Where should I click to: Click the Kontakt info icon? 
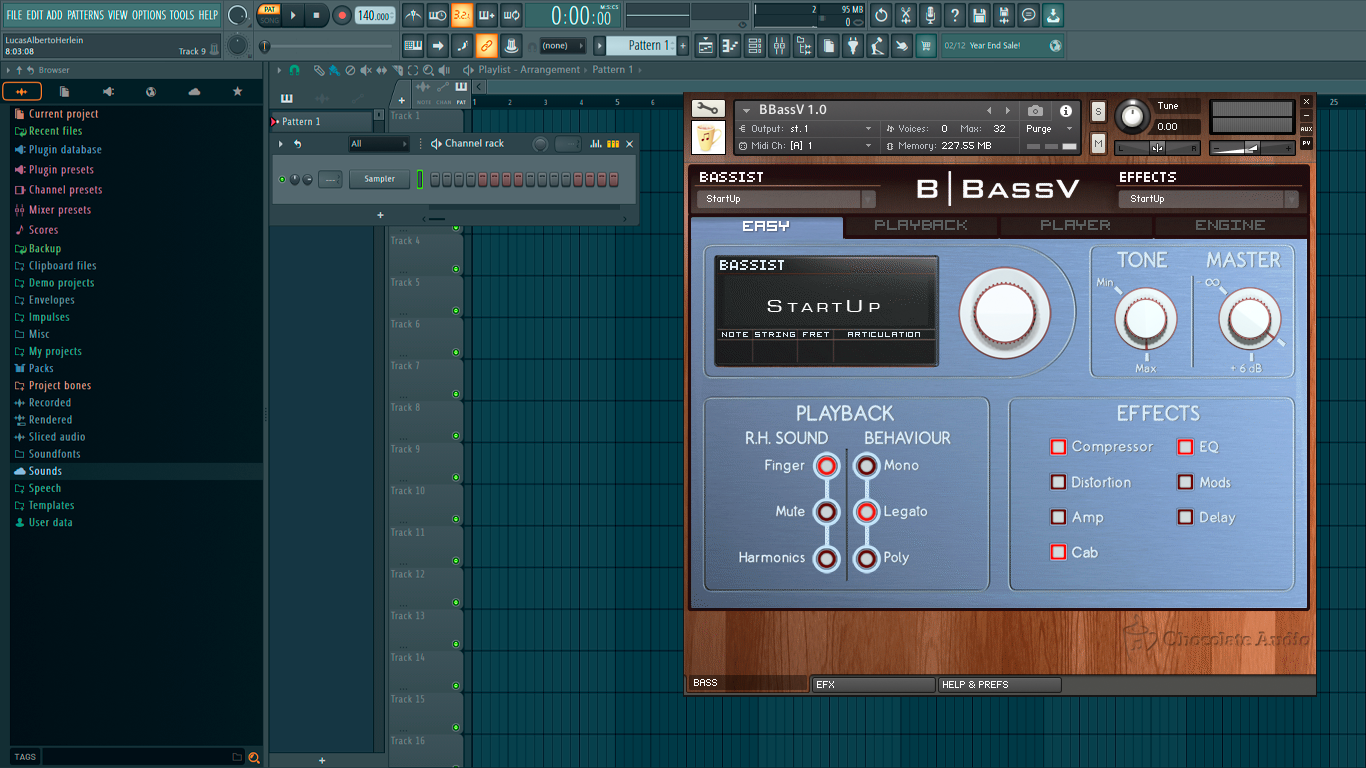coord(1066,111)
